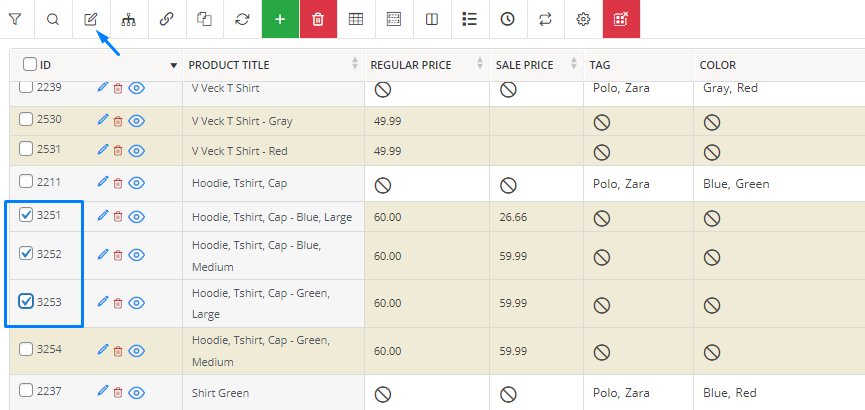Image resolution: width=865 pixels, height=410 pixels.
Task: Sort by the Sale Price arrows
Action: (x=574, y=64)
